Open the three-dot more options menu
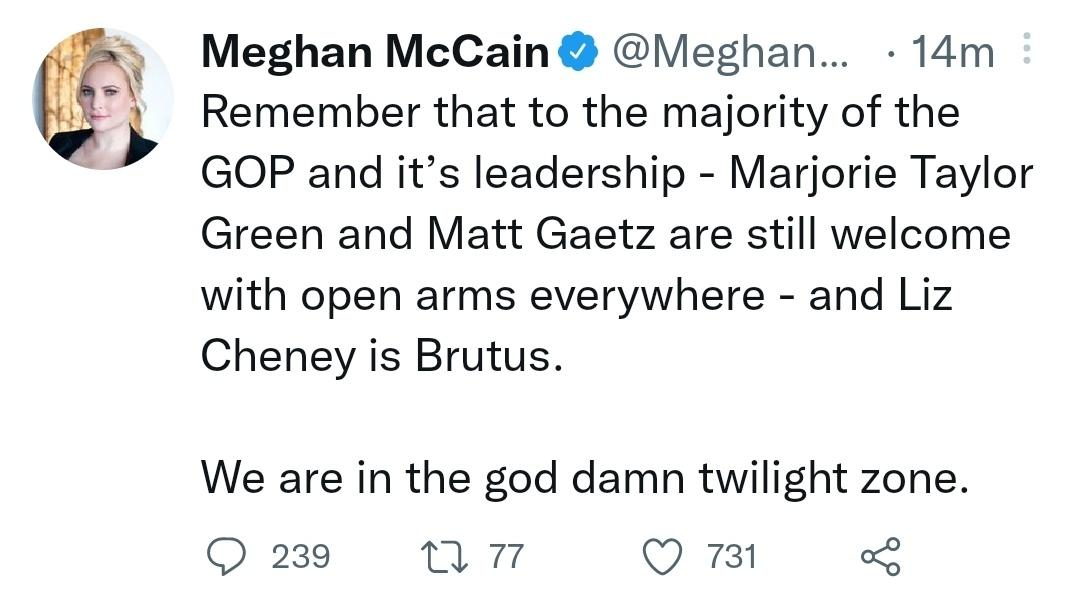This screenshot has height=592, width=1080. pos(1023,52)
